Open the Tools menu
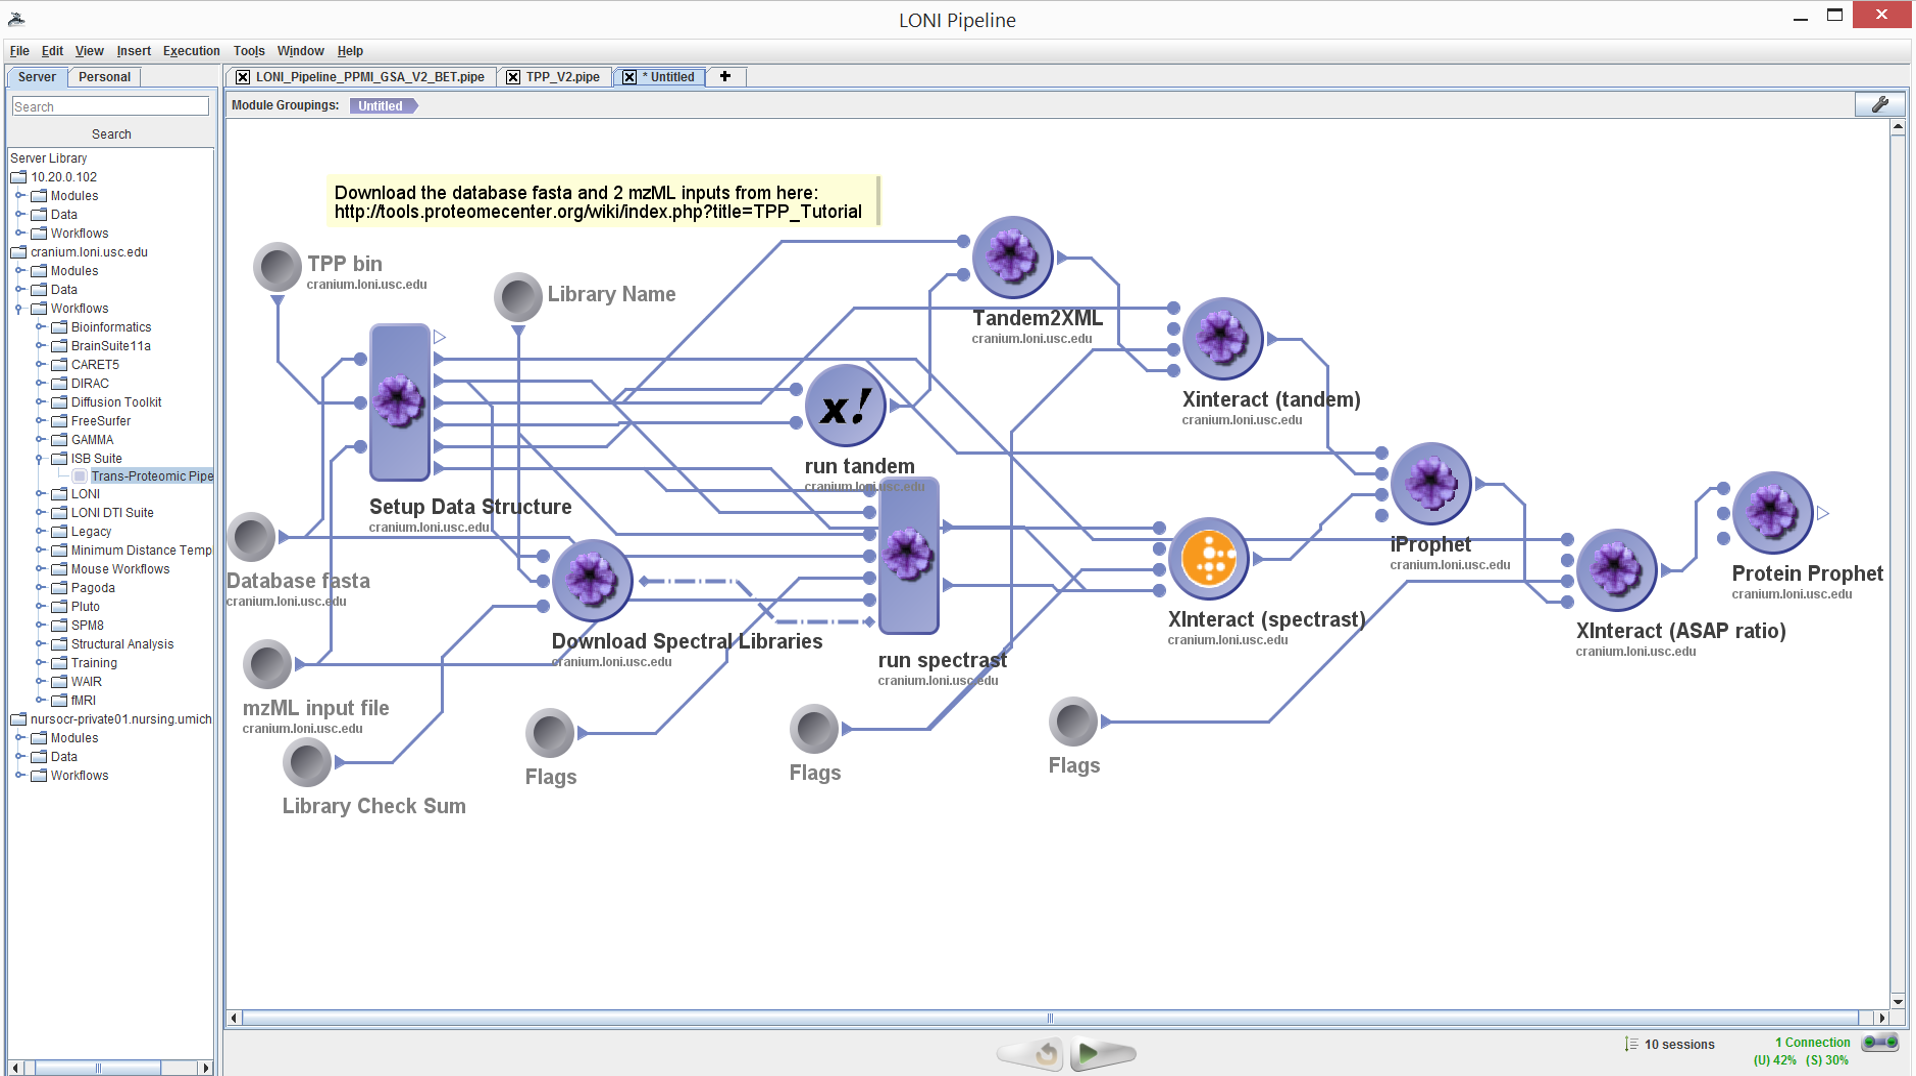This screenshot has height=1076, width=1916. pyautogui.click(x=248, y=51)
